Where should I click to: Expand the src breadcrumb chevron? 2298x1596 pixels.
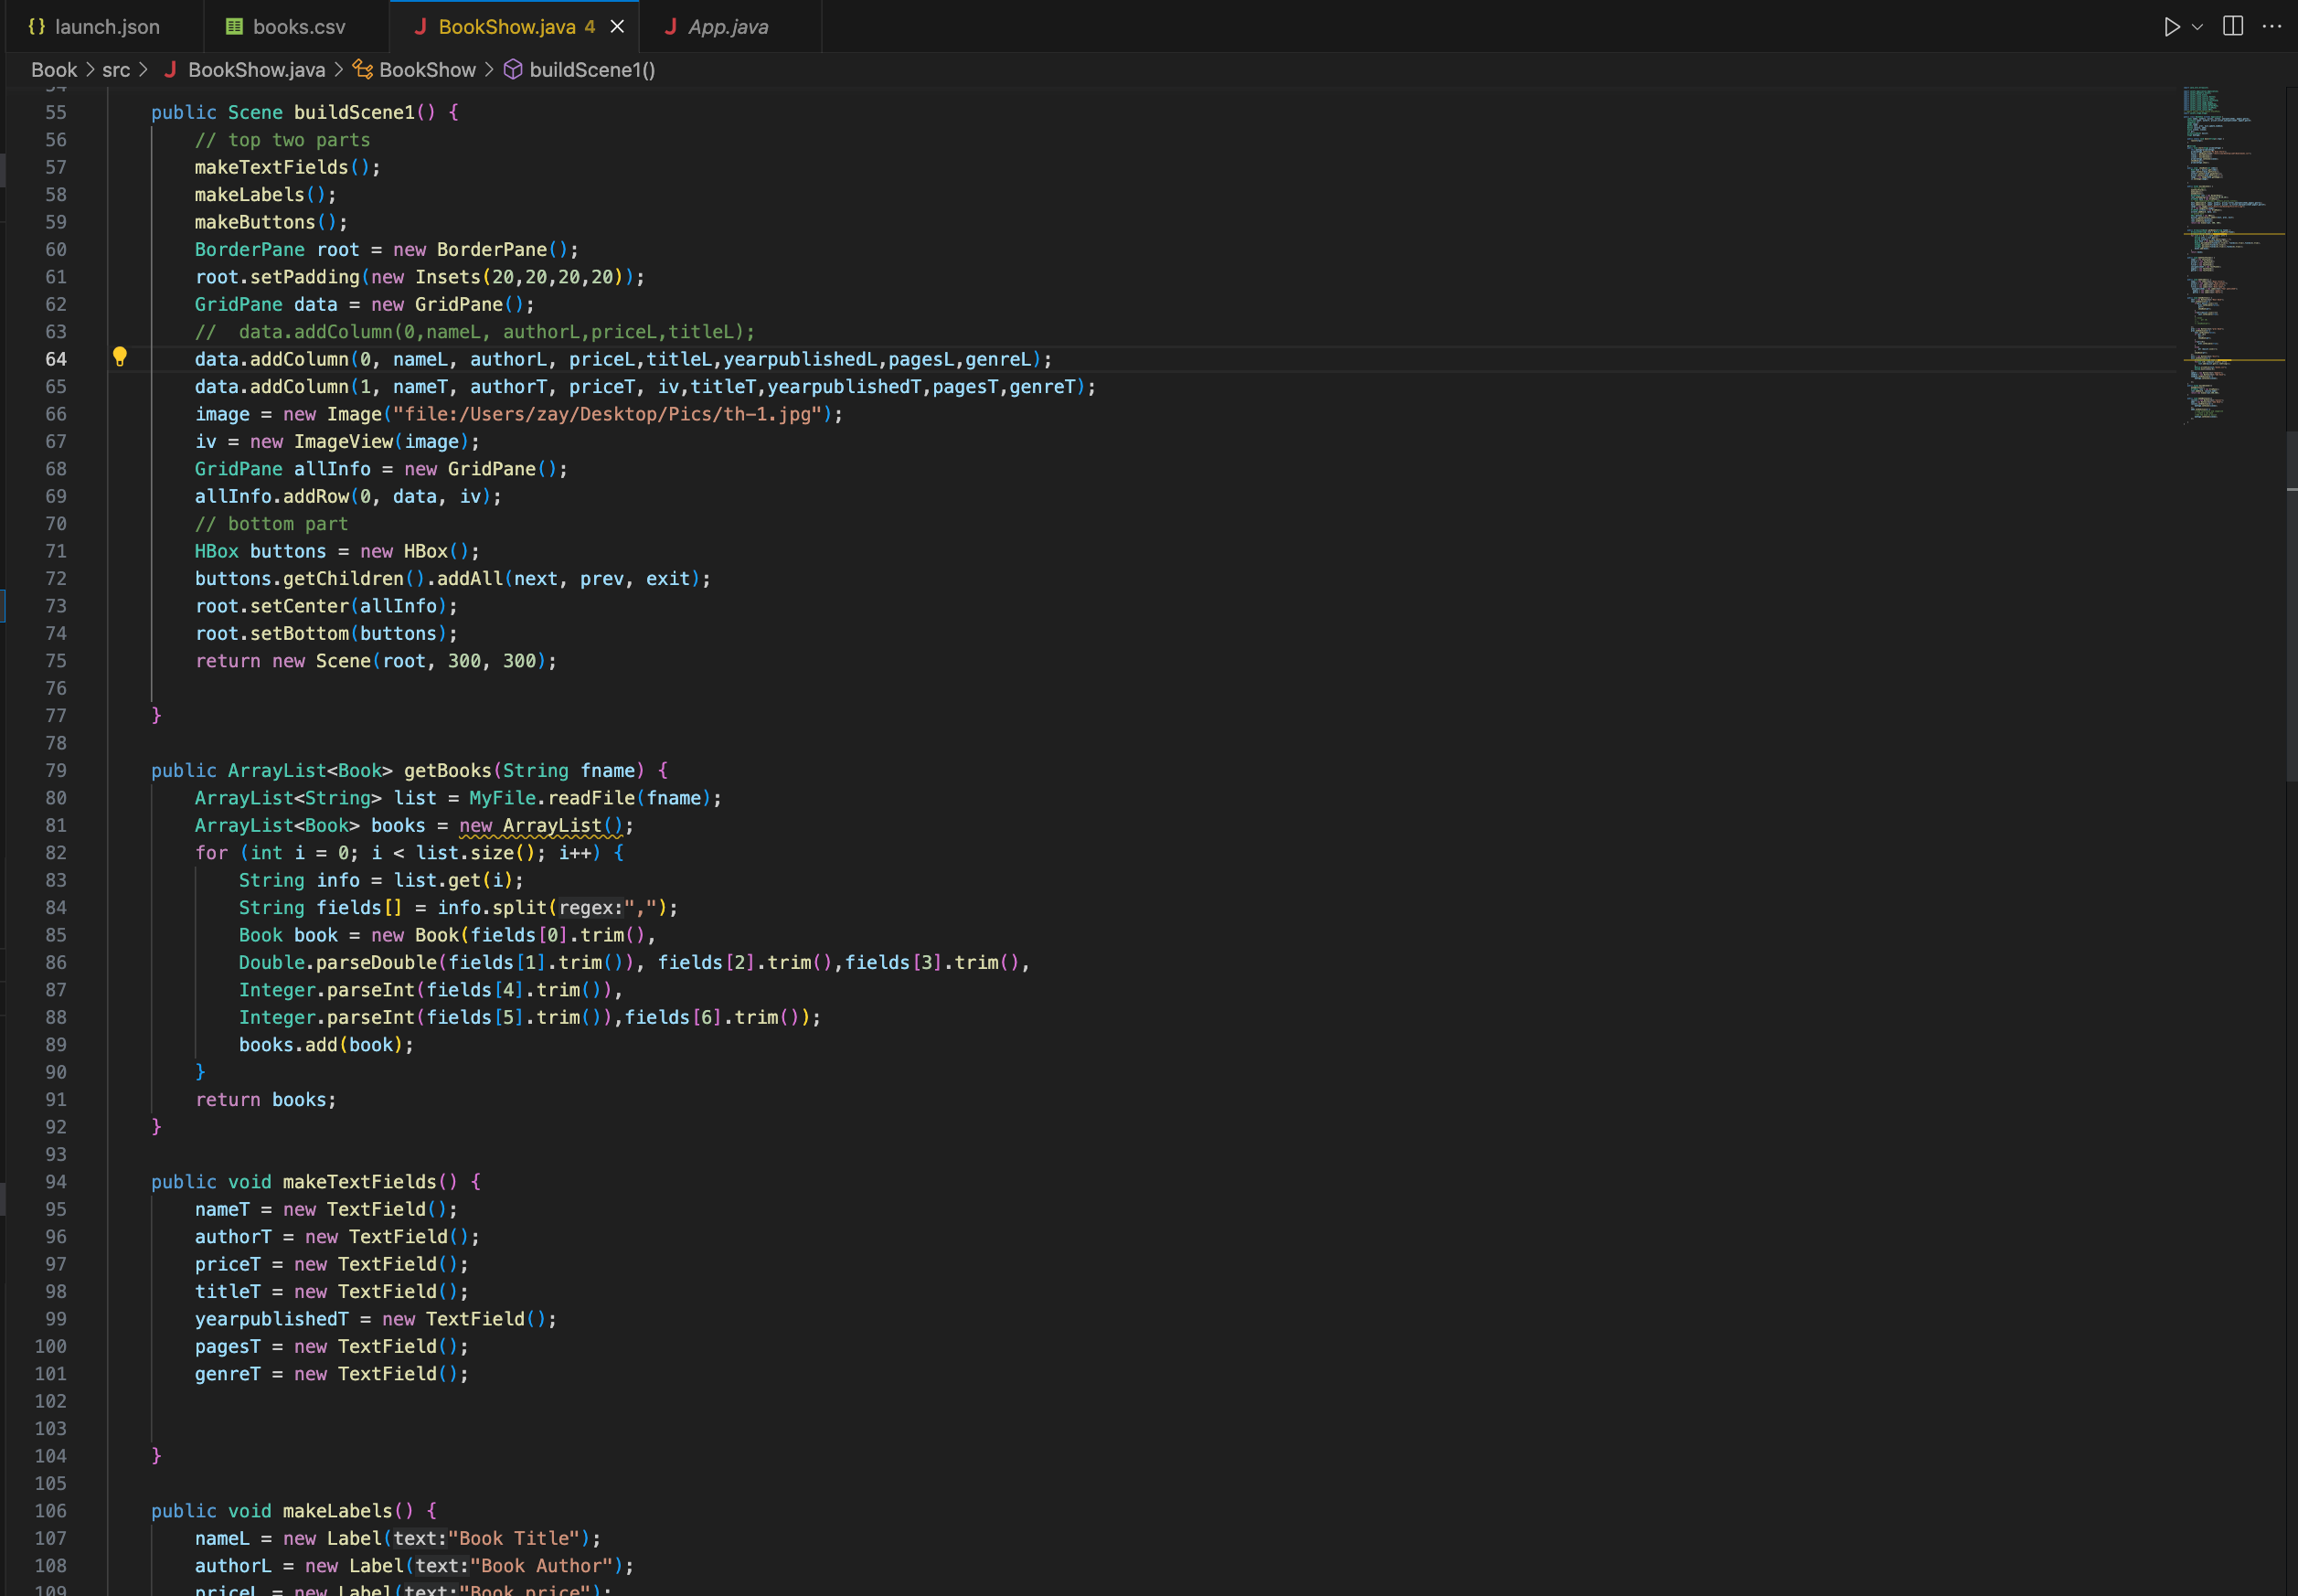[x=146, y=70]
